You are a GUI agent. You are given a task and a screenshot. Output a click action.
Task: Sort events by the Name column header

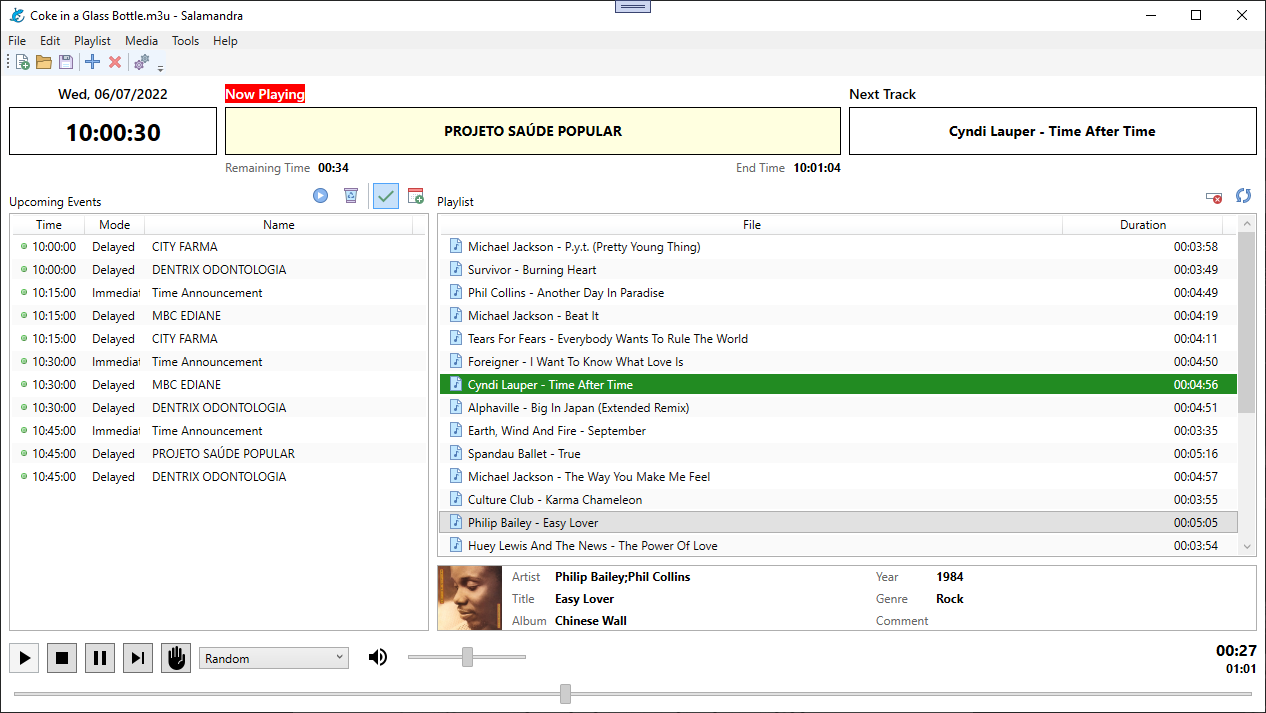click(279, 225)
